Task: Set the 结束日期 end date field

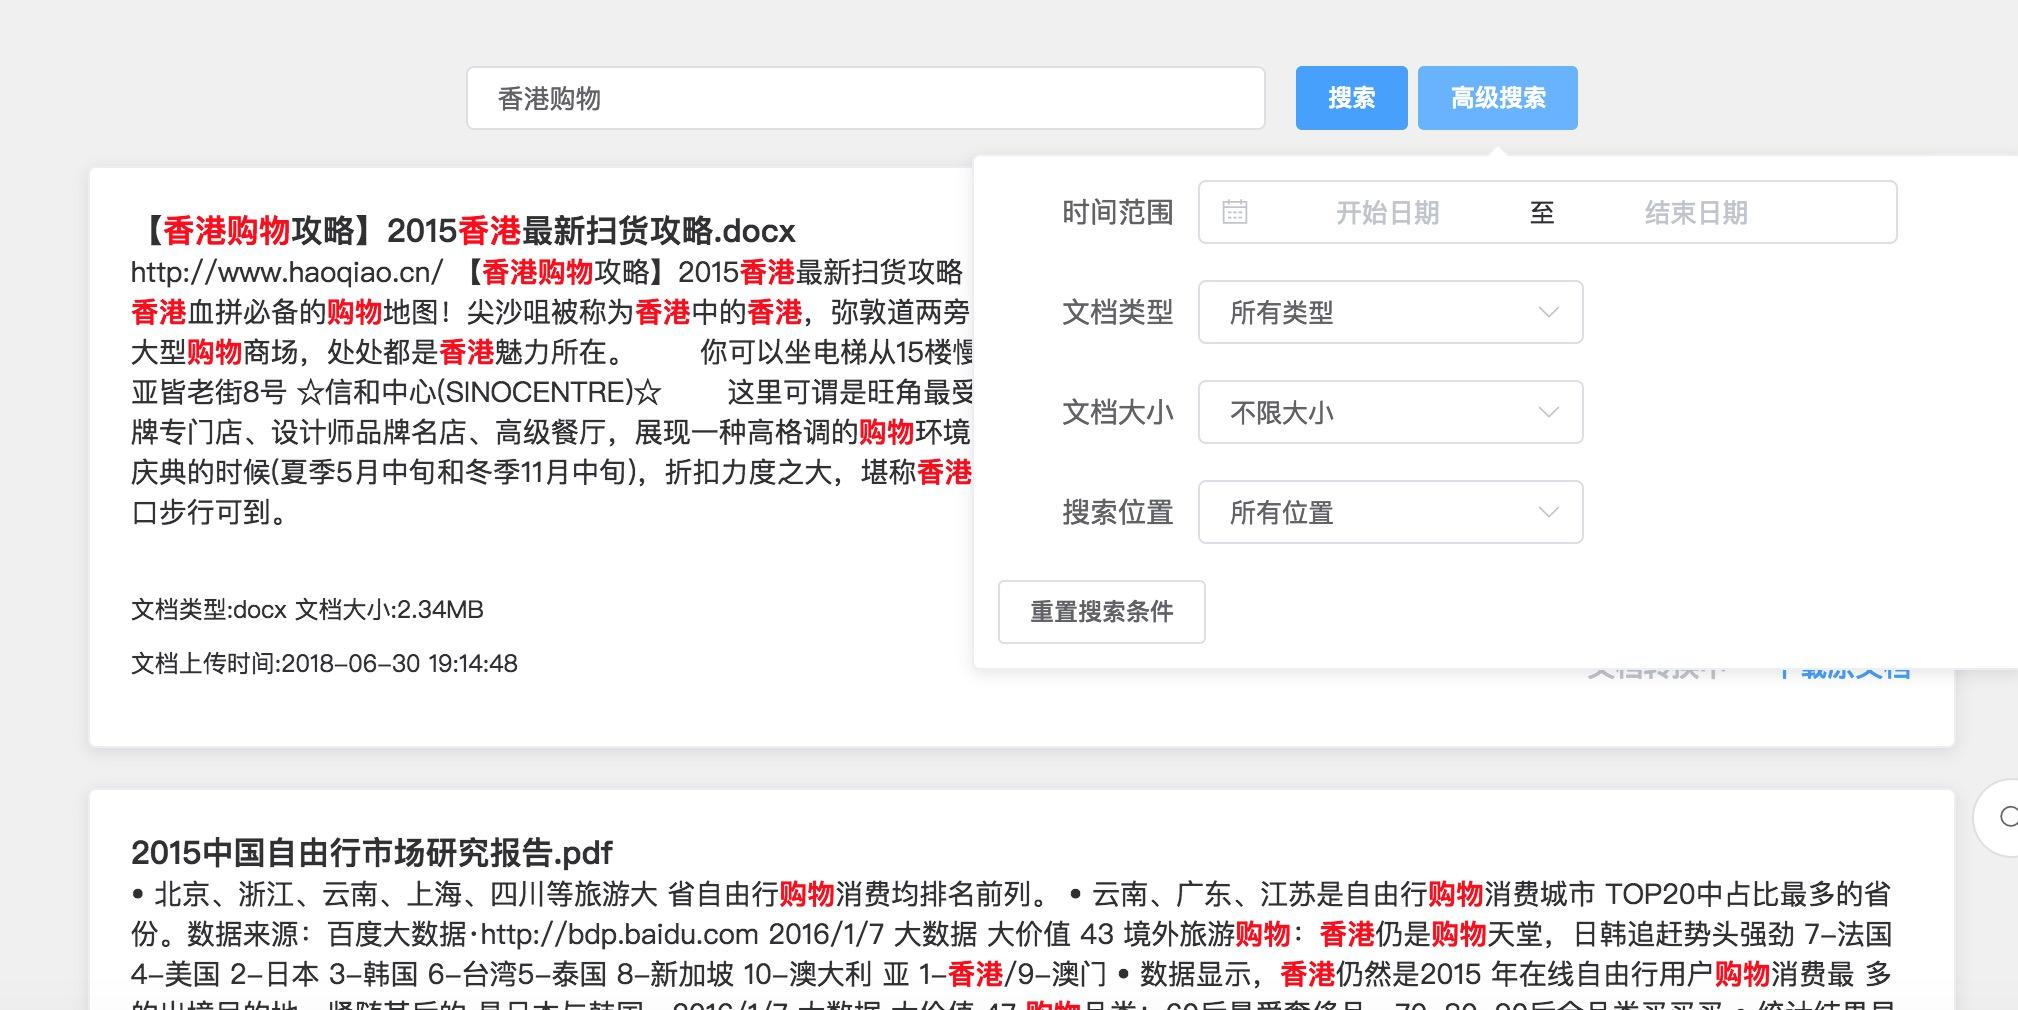Action: pyautogui.click(x=1696, y=212)
